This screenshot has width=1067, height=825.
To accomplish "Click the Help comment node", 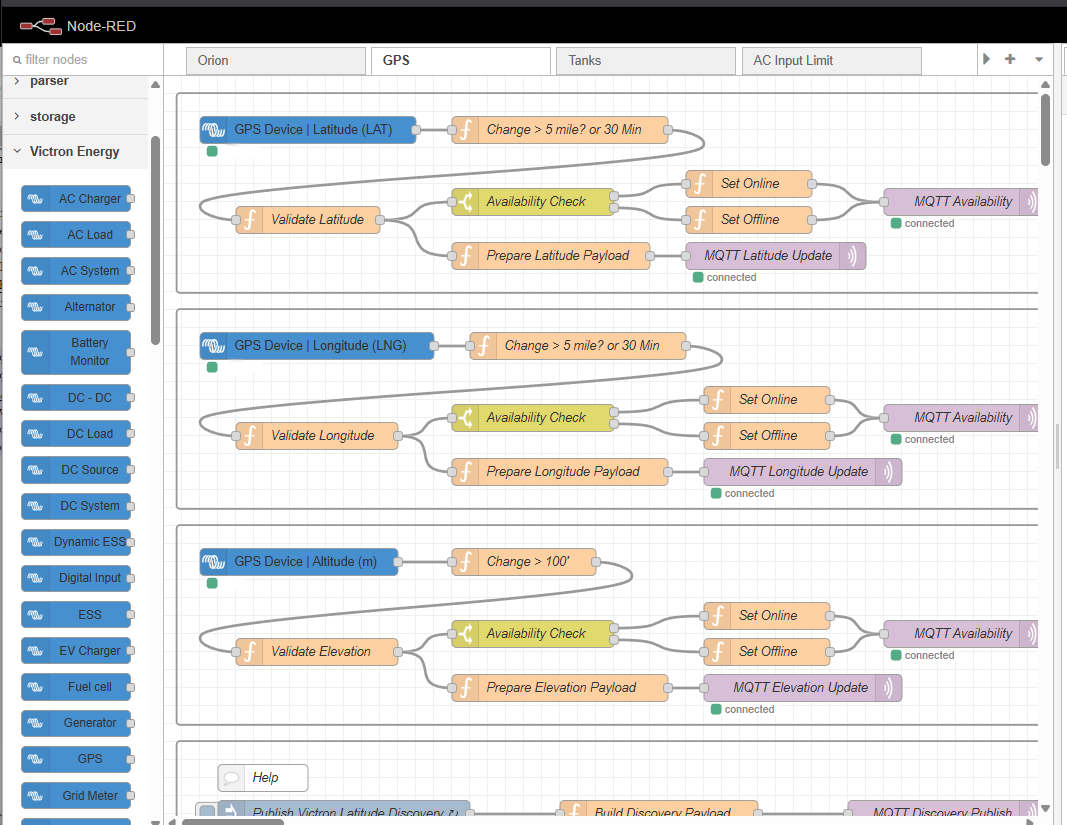I will coord(263,778).
